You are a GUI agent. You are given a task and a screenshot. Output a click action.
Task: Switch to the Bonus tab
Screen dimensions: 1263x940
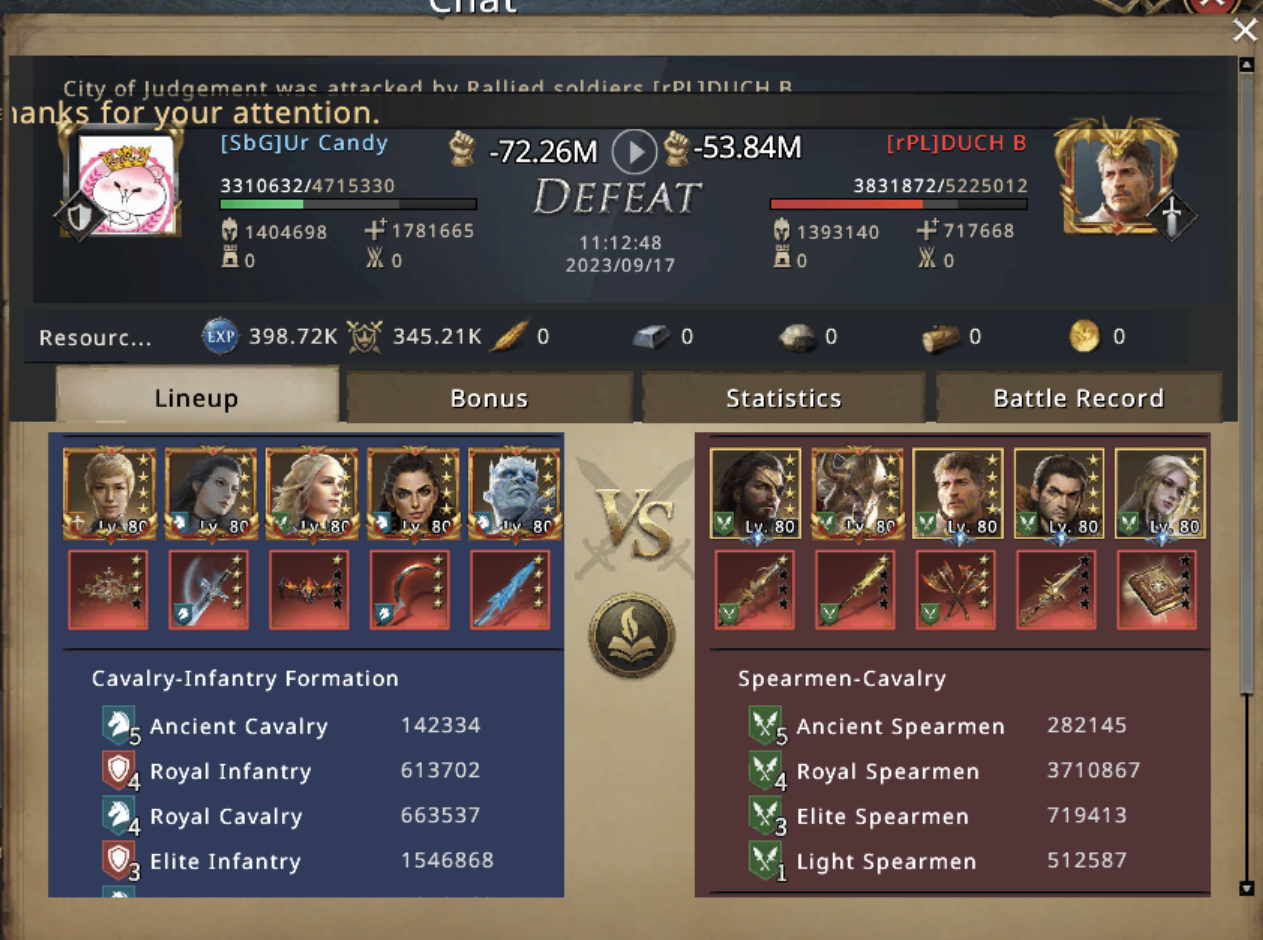click(x=489, y=397)
